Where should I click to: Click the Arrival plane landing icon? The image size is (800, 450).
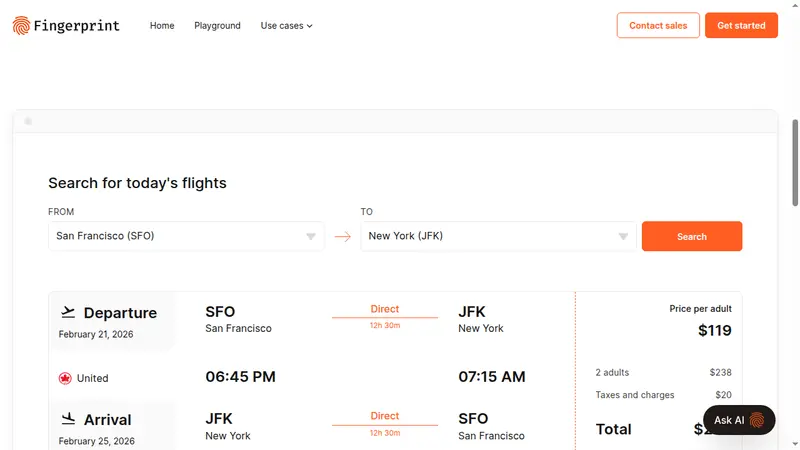(x=68, y=419)
